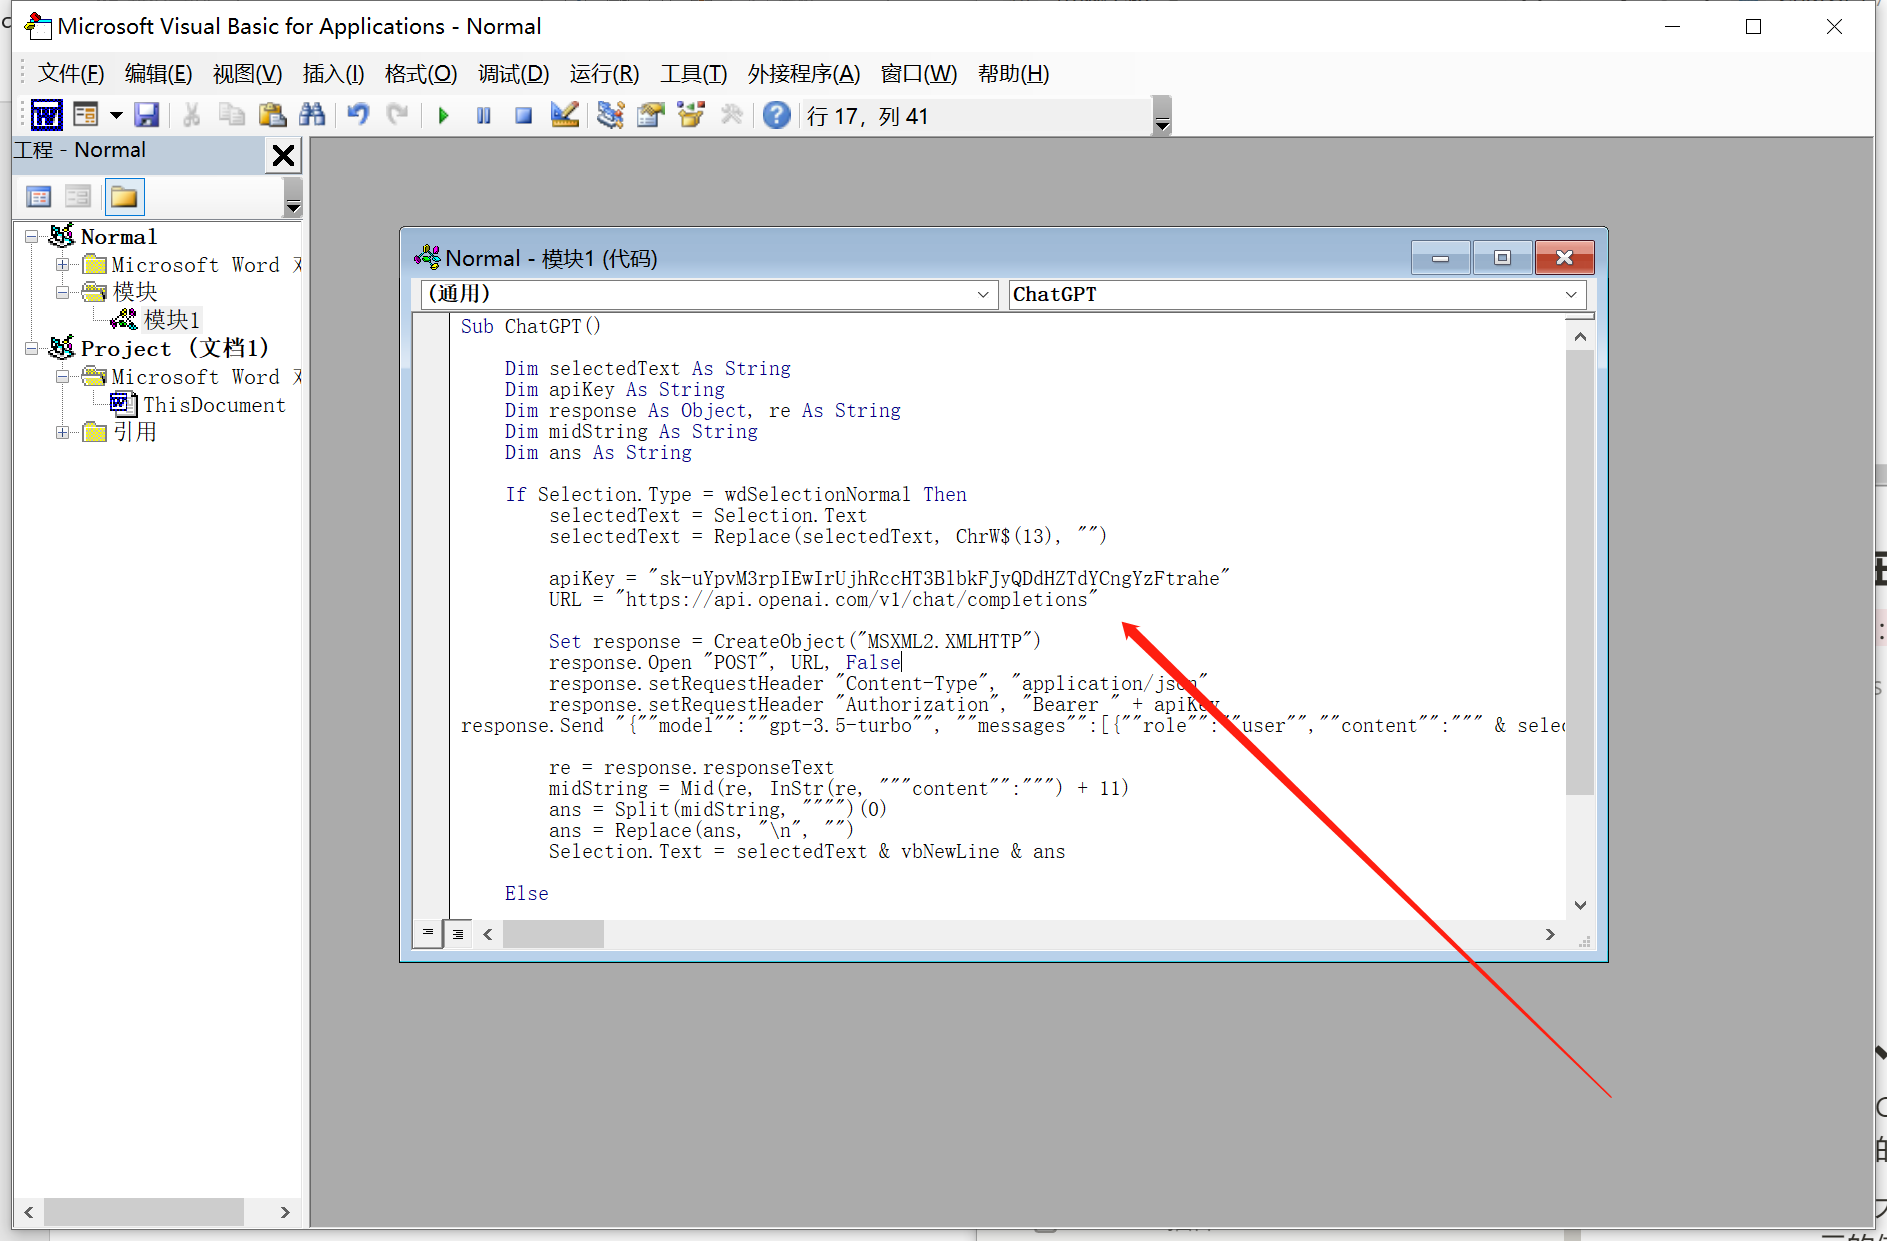Open the 工具(T) menu

(x=693, y=74)
